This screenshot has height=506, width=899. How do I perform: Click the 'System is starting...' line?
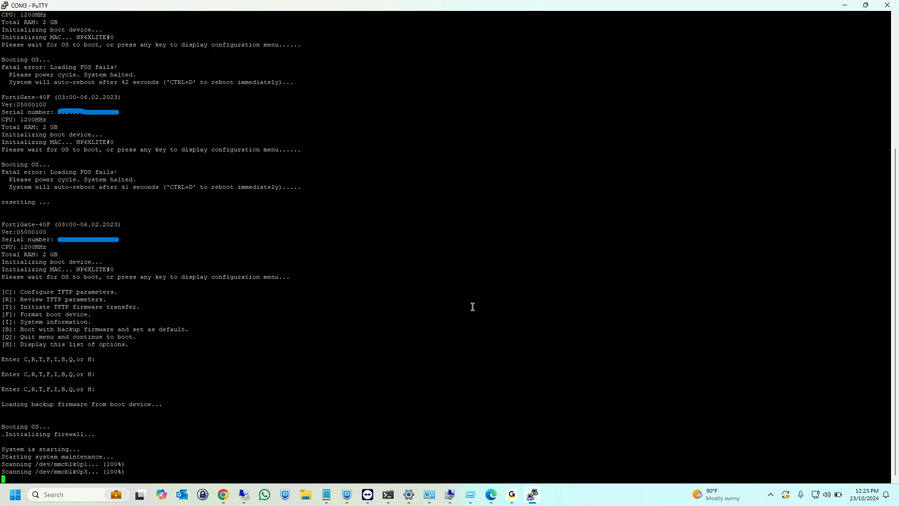[x=41, y=449]
